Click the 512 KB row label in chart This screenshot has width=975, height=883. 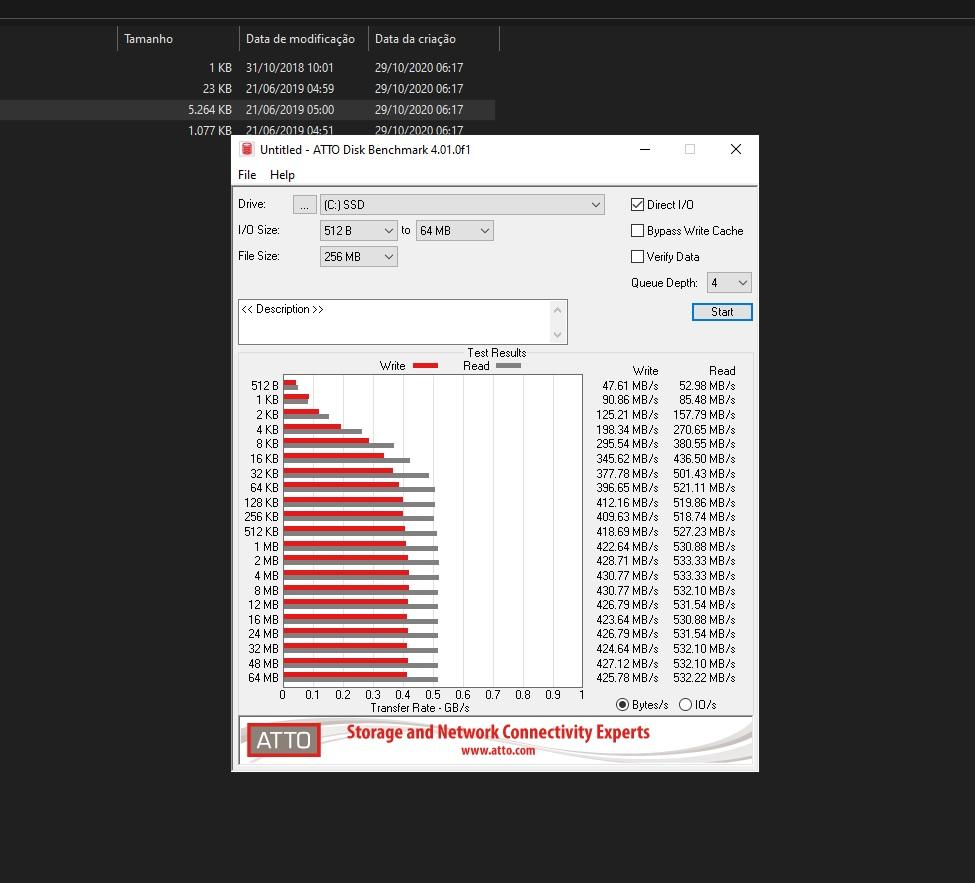pyautogui.click(x=261, y=532)
